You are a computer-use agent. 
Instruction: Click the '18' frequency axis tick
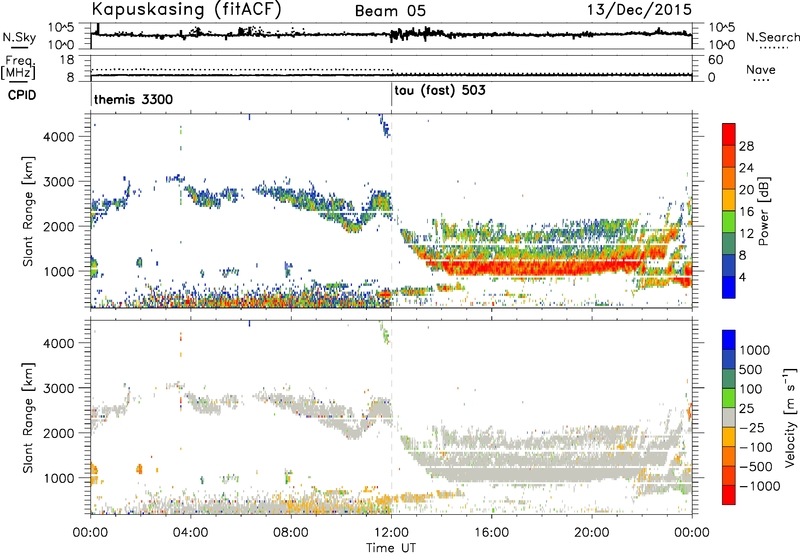click(x=67, y=60)
